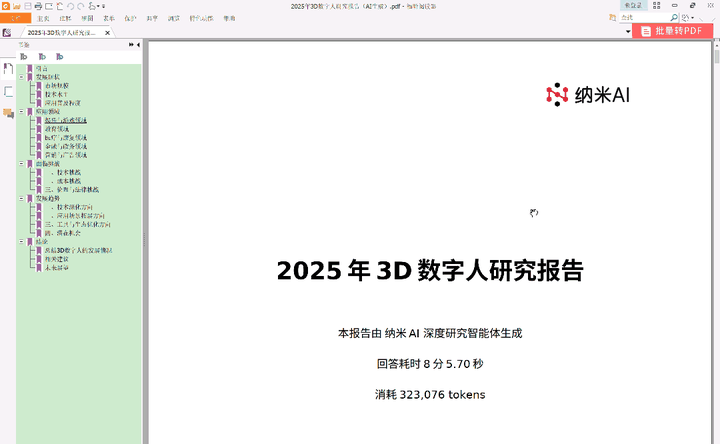The height and width of the screenshot is (444, 720).
Task: Collapse the 发展趋势 bookmark branch
Action: 22,198
